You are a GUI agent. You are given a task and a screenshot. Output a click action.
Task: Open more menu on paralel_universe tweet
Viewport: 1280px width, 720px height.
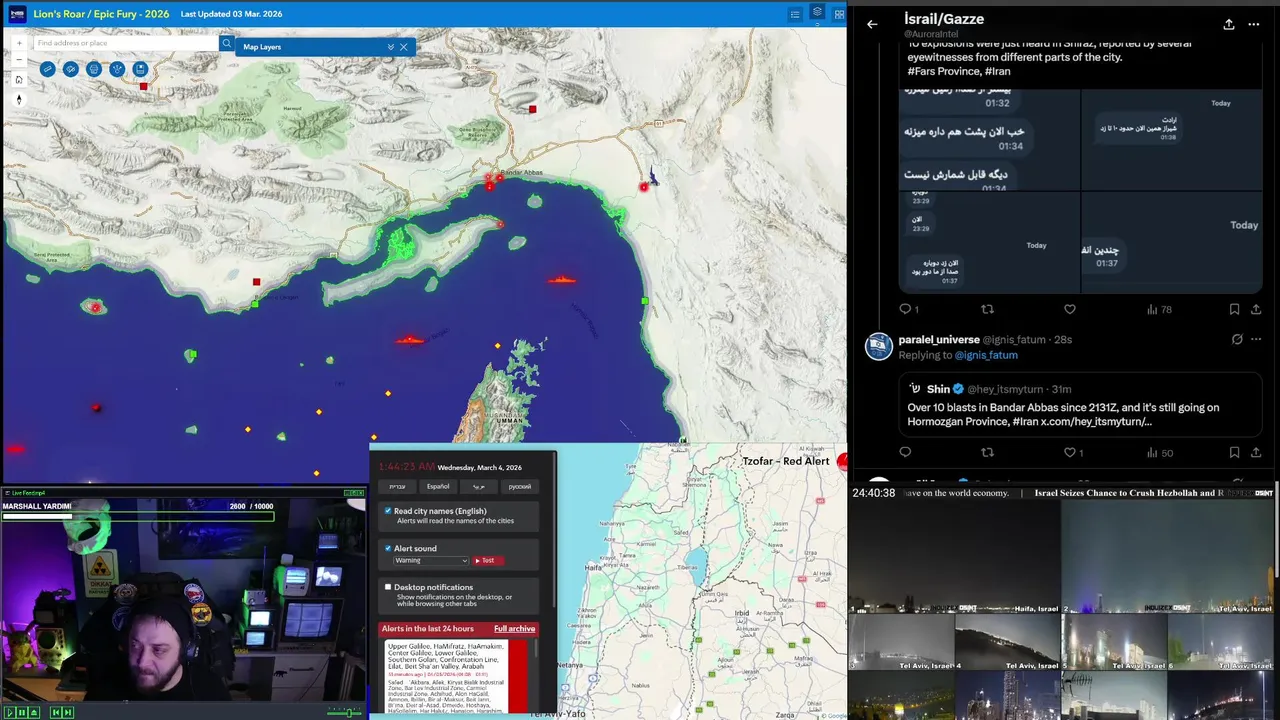[1256, 339]
